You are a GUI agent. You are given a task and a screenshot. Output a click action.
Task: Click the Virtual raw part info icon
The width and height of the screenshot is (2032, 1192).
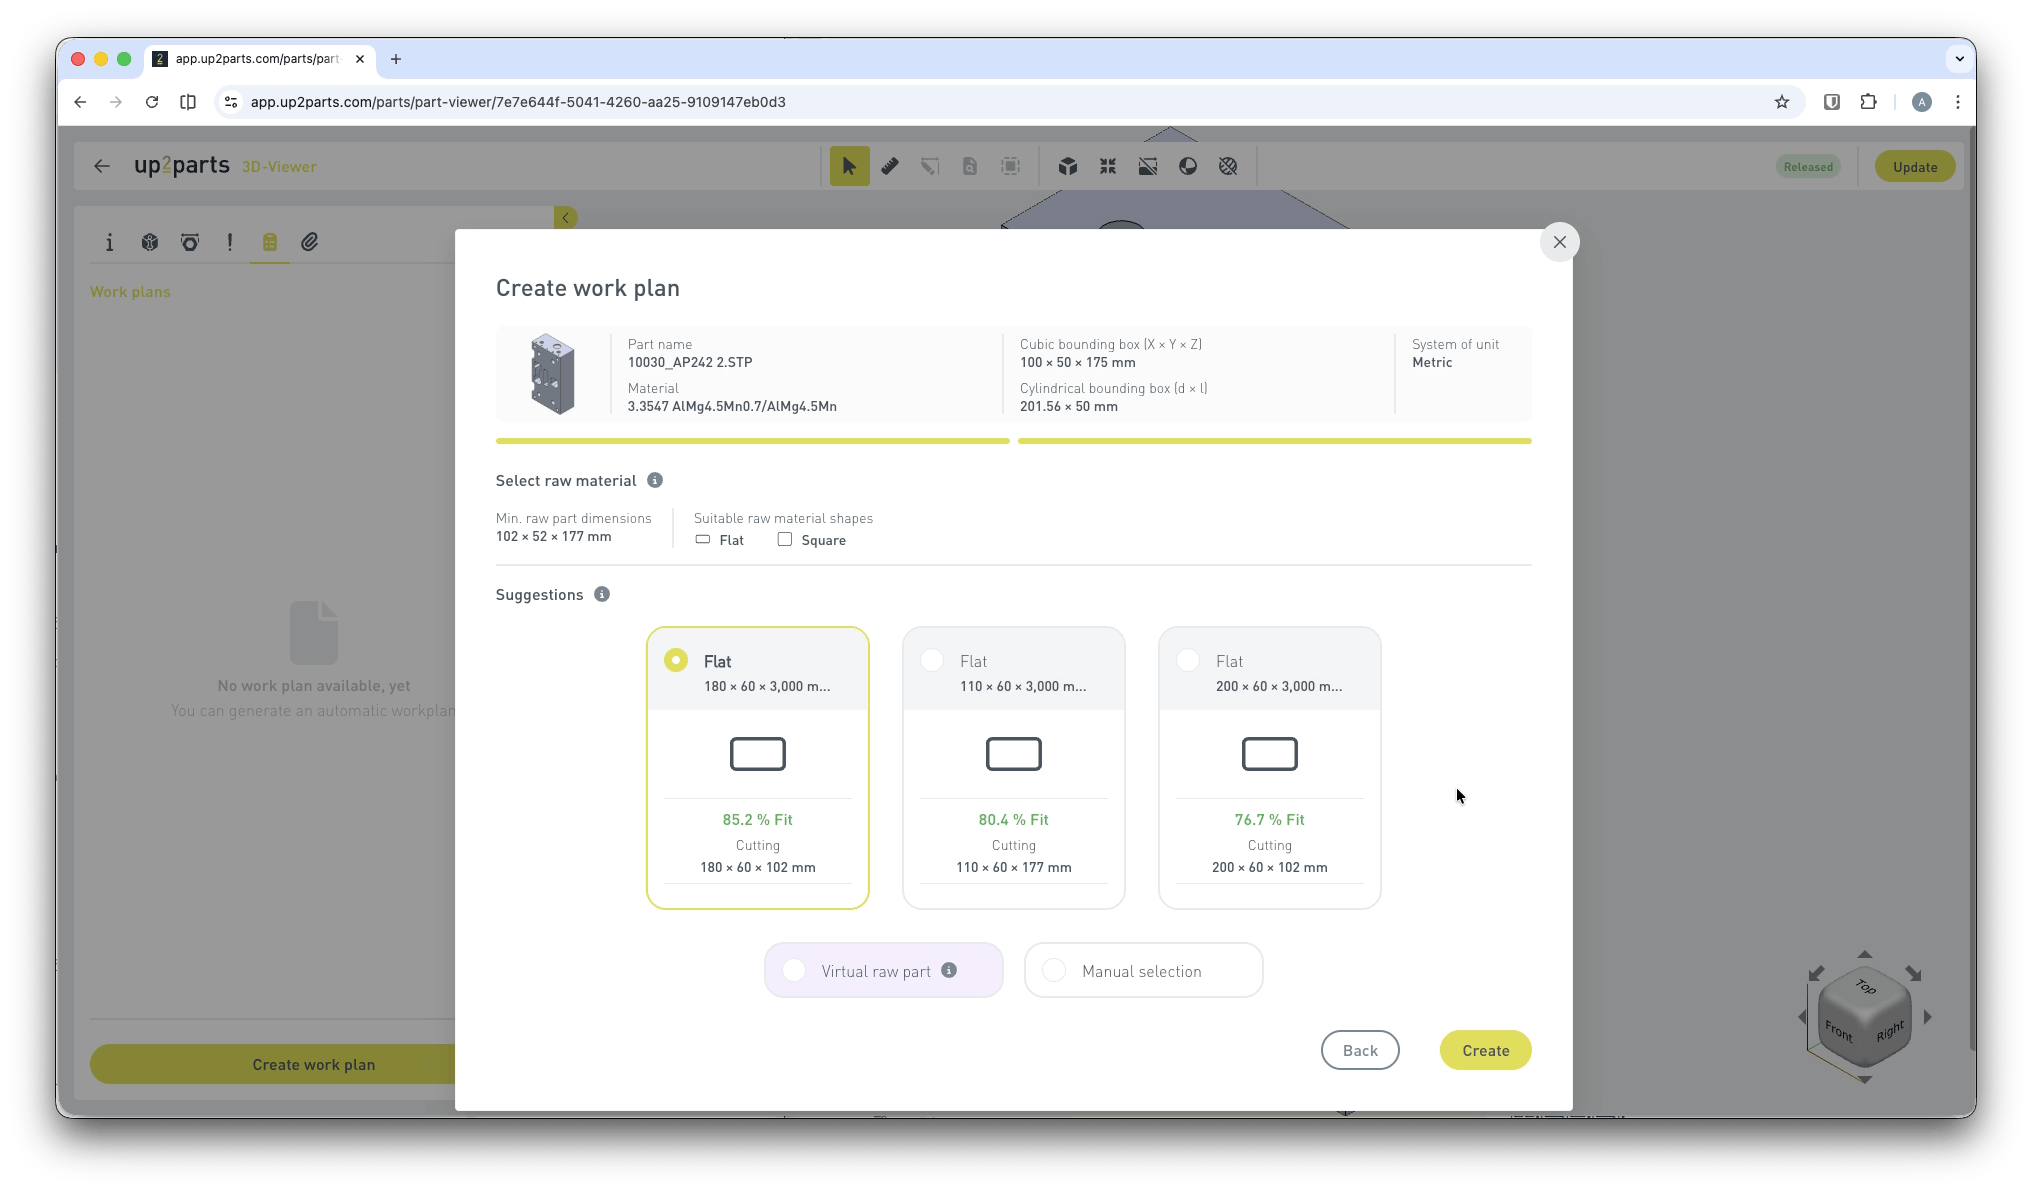pos(949,970)
